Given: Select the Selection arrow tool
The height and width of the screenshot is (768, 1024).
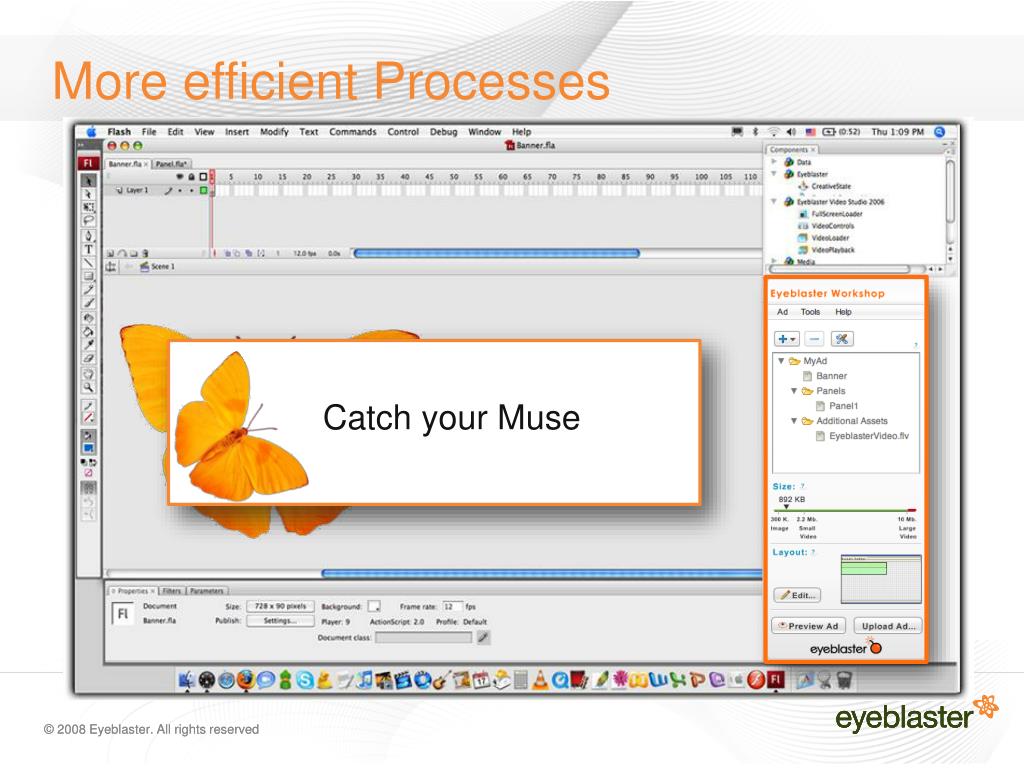Looking at the screenshot, I should 88,180.
